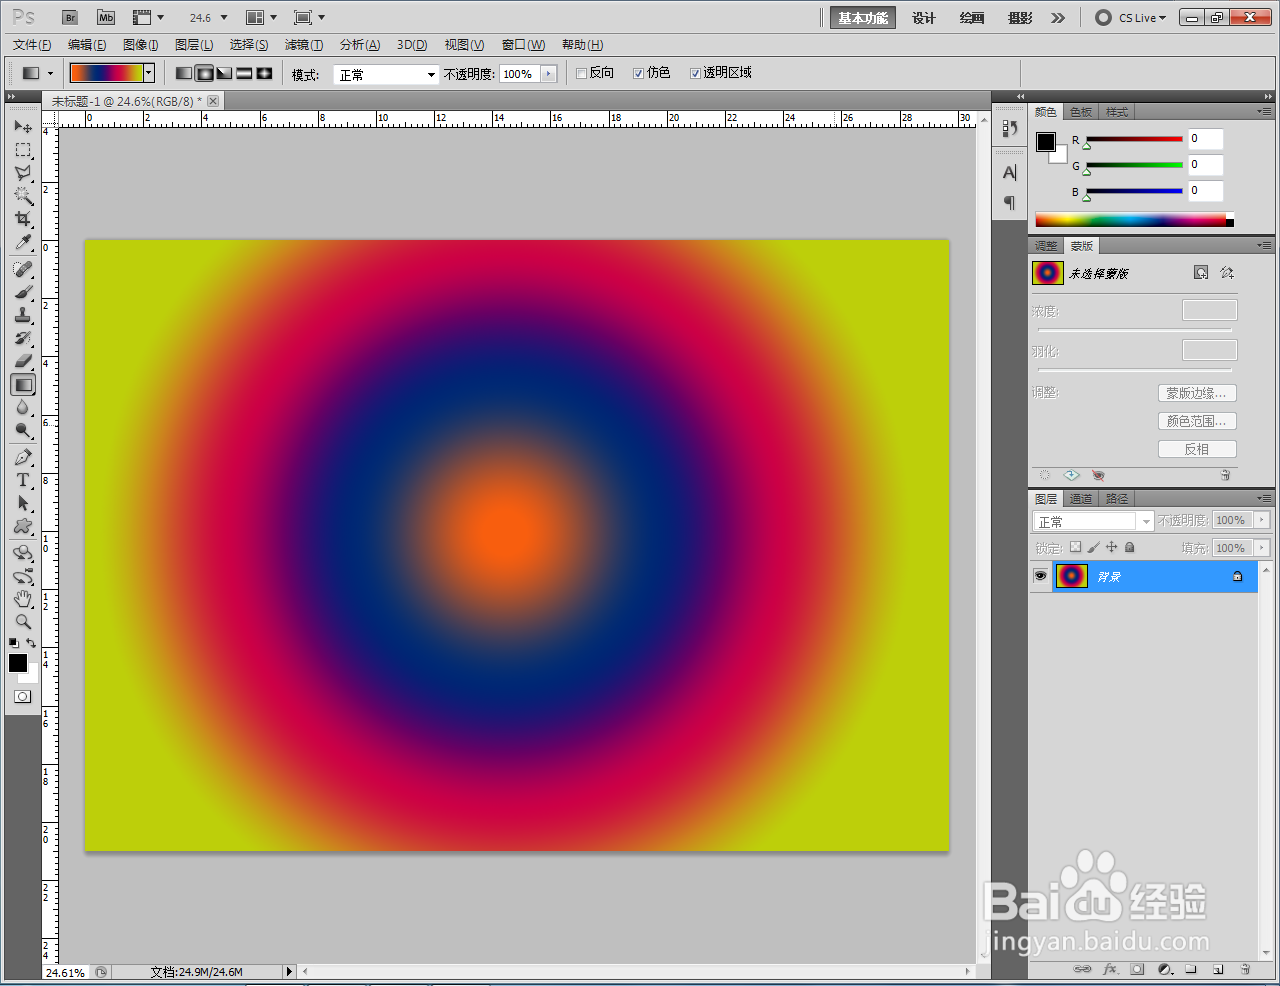Toggle the 仿色 dither checkbox

point(638,74)
